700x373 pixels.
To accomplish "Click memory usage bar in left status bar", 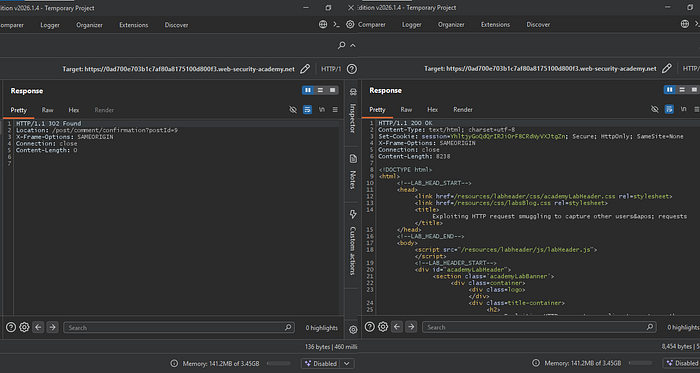I will point(278,364).
